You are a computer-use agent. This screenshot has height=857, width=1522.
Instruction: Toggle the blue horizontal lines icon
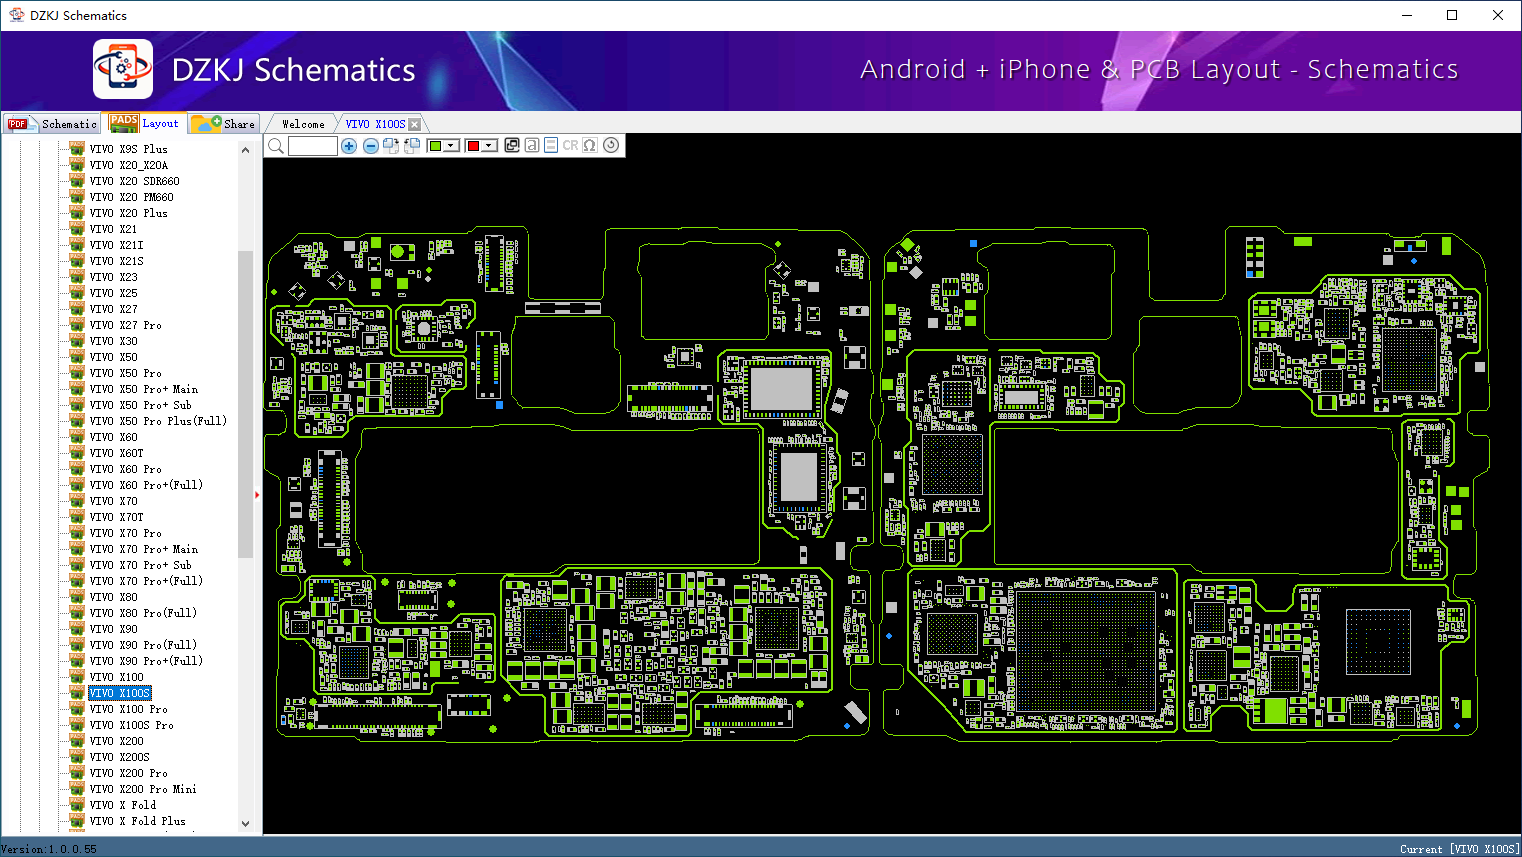[x=551, y=145]
